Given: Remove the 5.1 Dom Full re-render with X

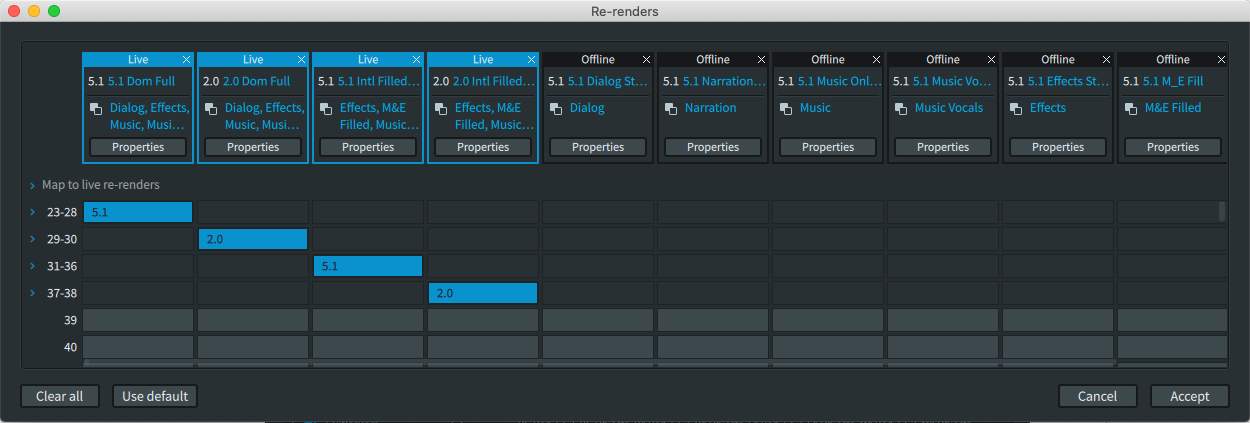Looking at the screenshot, I should (x=186, y=60).
